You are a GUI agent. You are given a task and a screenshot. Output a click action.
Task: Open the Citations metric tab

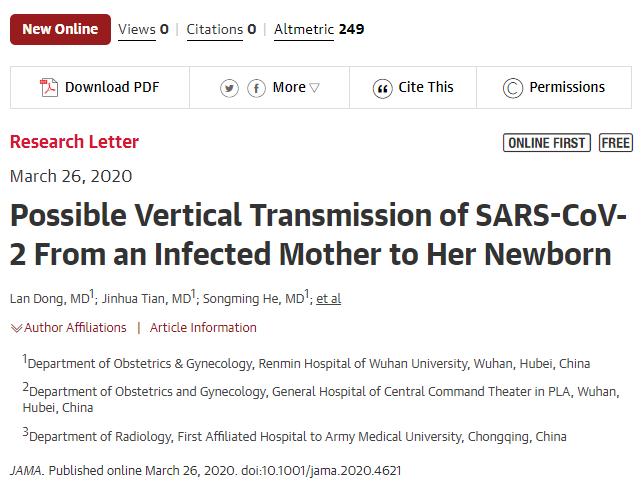[223, 29]
